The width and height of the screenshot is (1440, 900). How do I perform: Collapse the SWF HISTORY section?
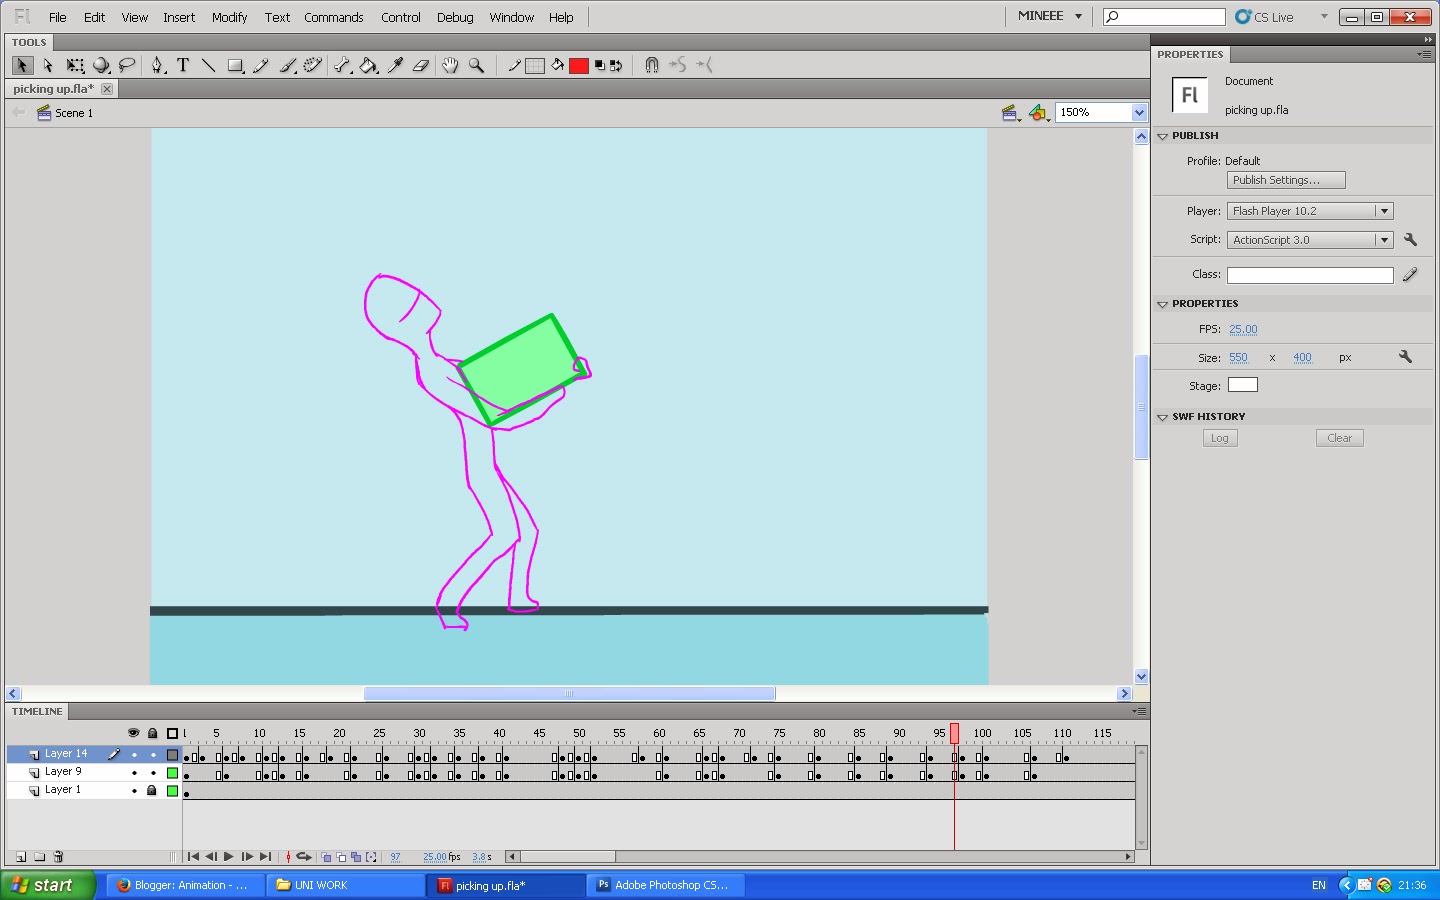(x=1163, y=417)
